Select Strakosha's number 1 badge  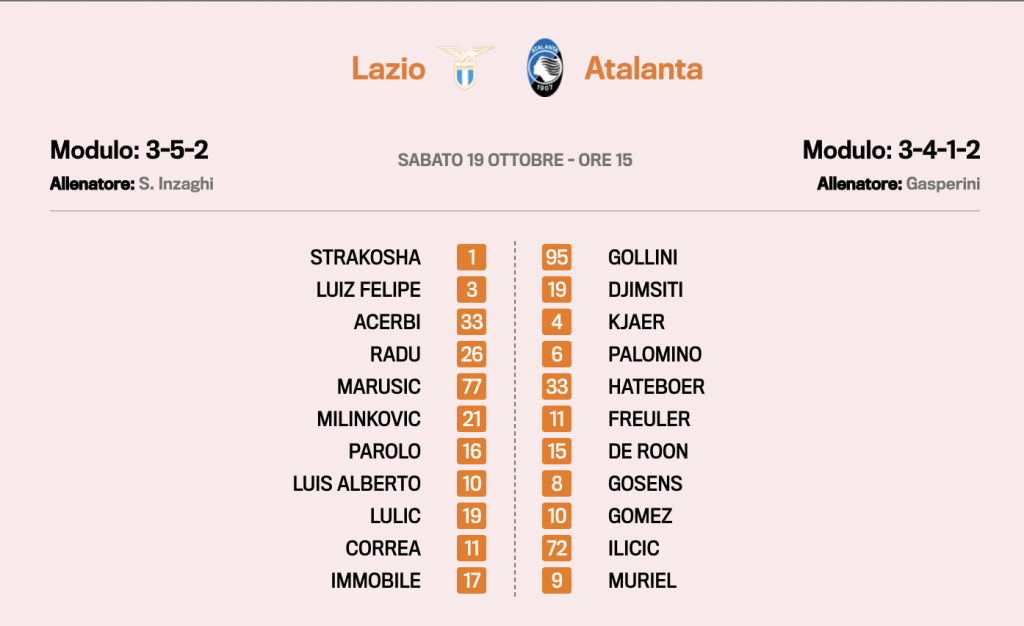coord(472,257)
